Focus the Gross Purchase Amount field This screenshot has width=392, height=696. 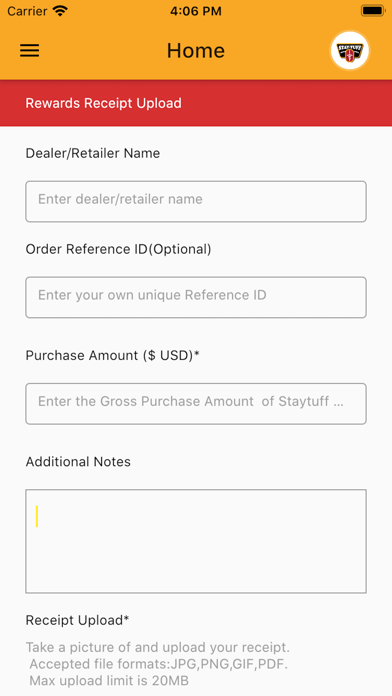(x=196, y=403)
